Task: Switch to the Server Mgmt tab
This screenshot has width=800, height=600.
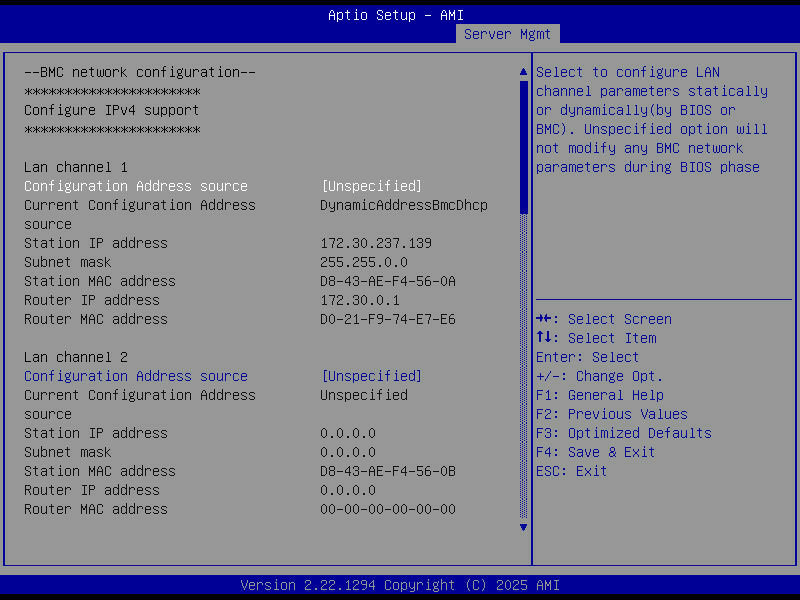Action: tap(507, 33)
